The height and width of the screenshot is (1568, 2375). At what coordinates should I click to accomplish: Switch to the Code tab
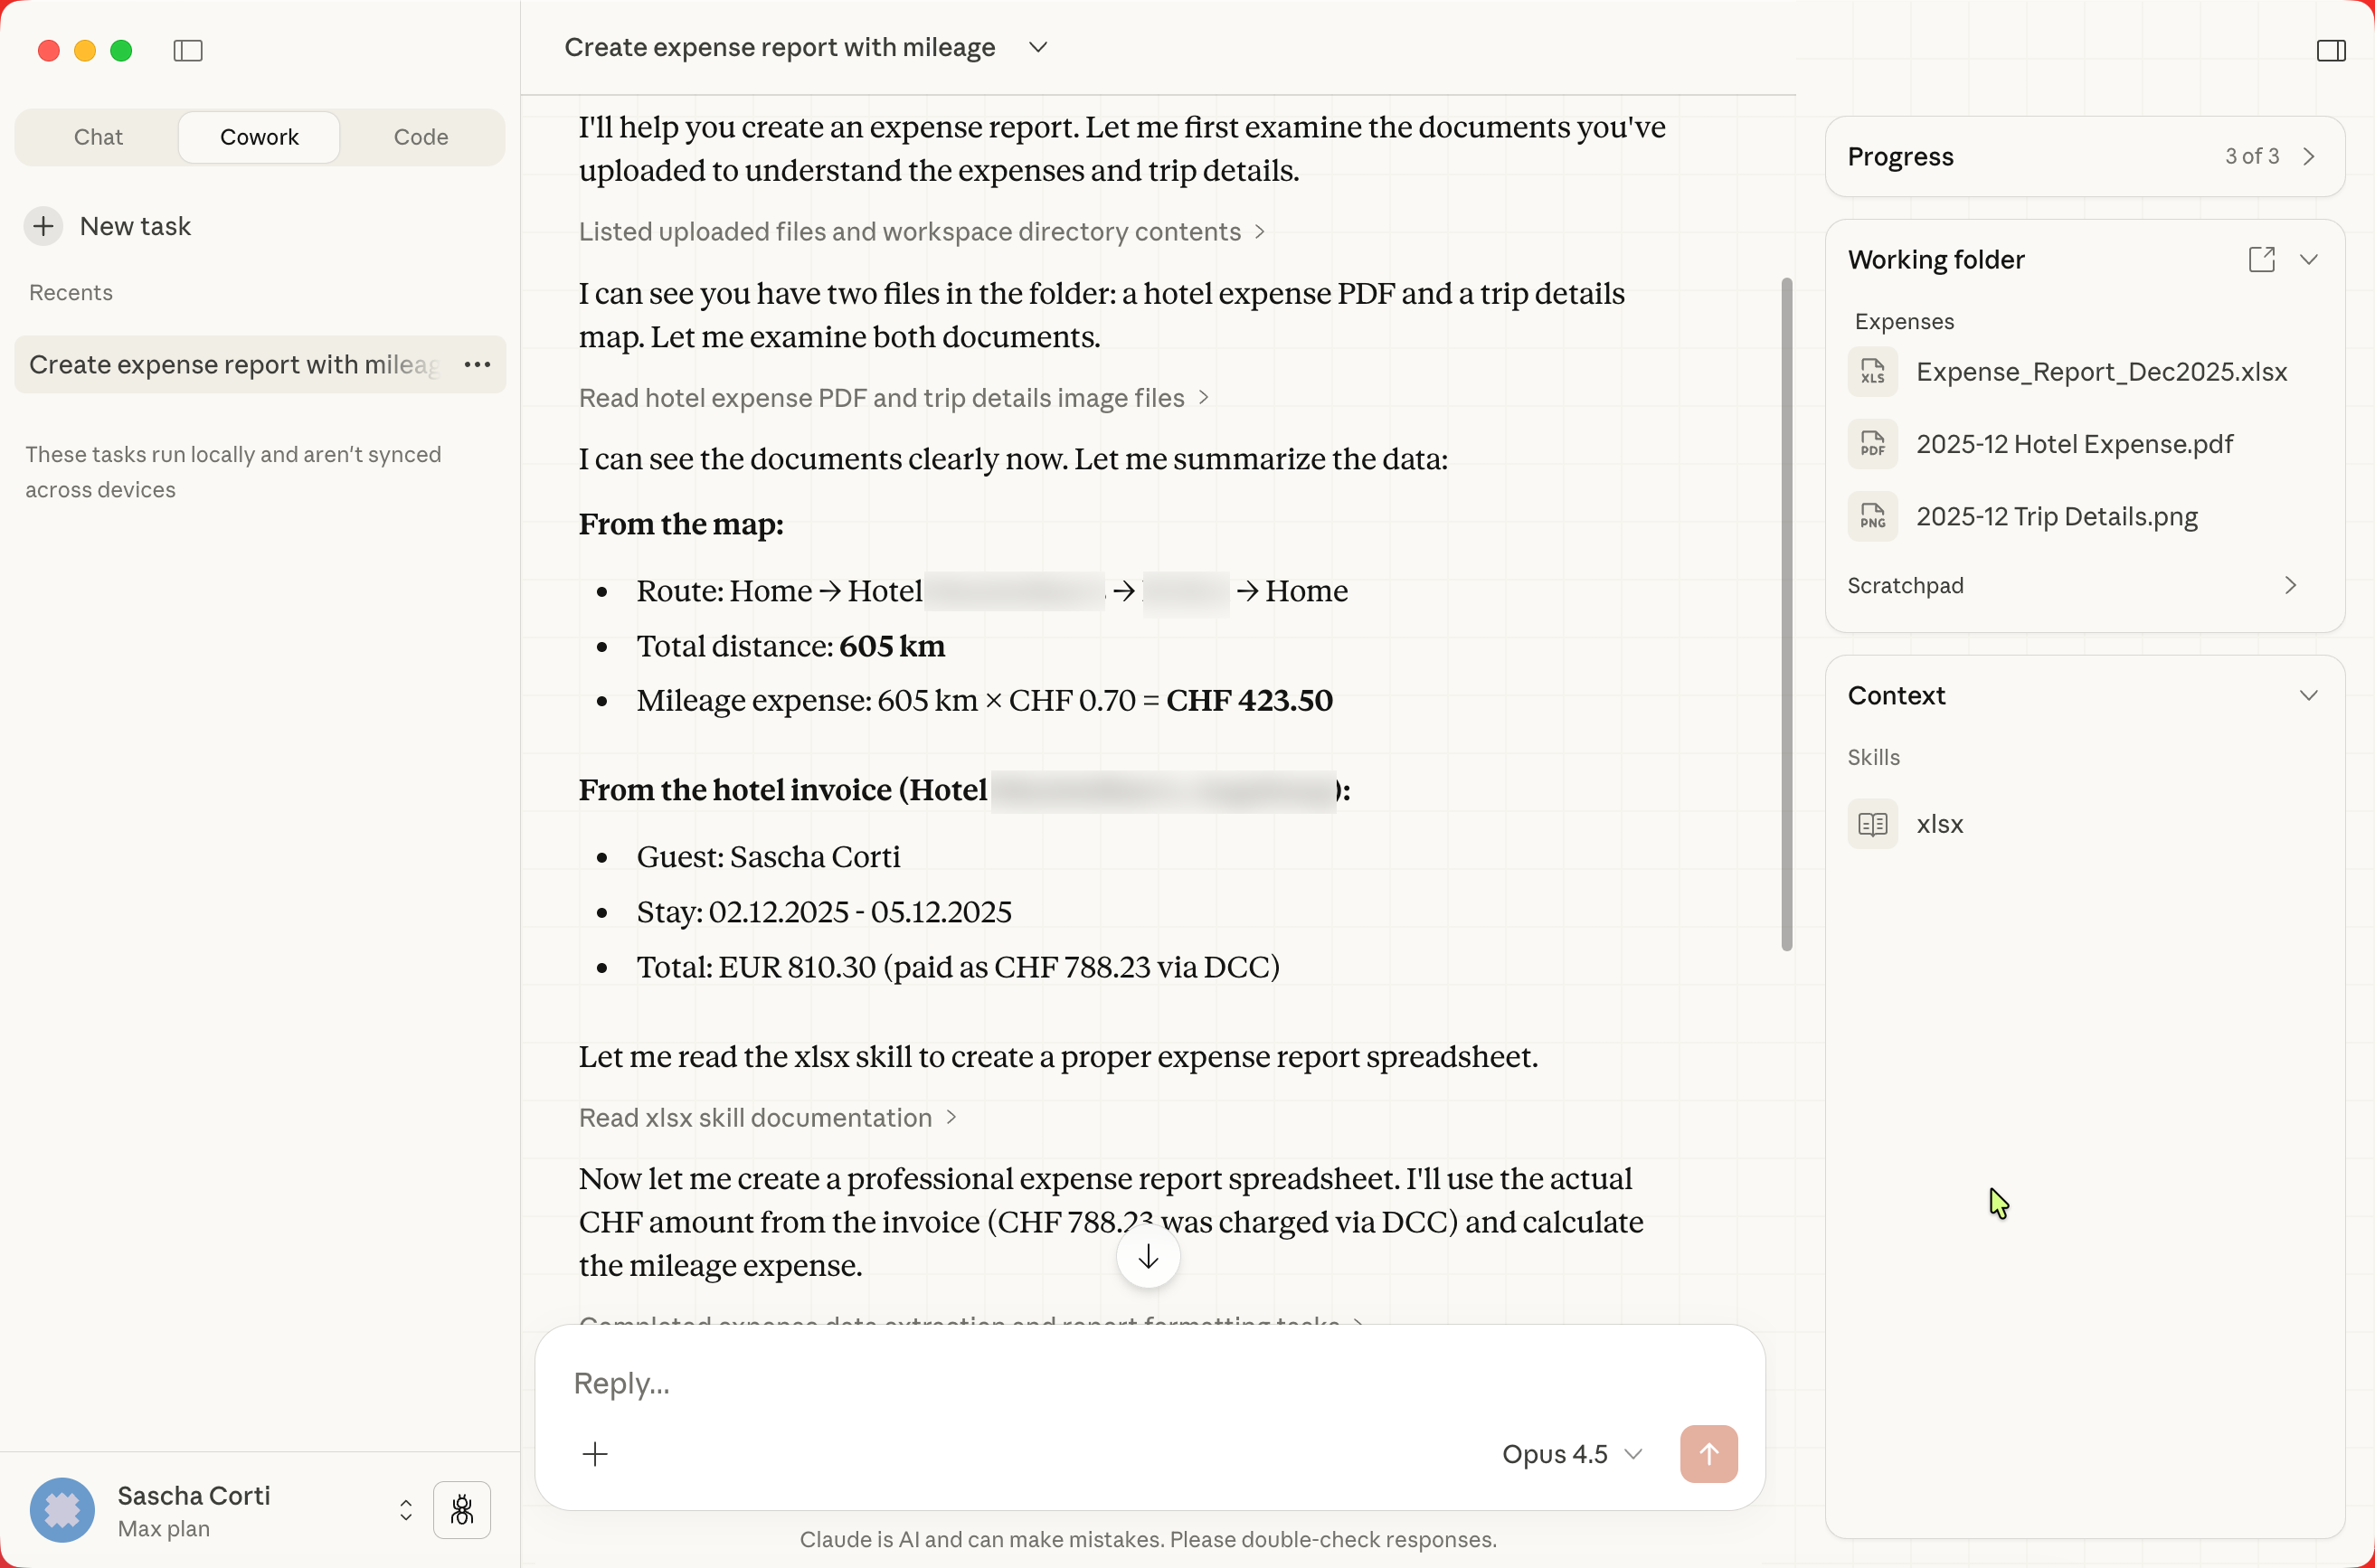pos(420,137)
